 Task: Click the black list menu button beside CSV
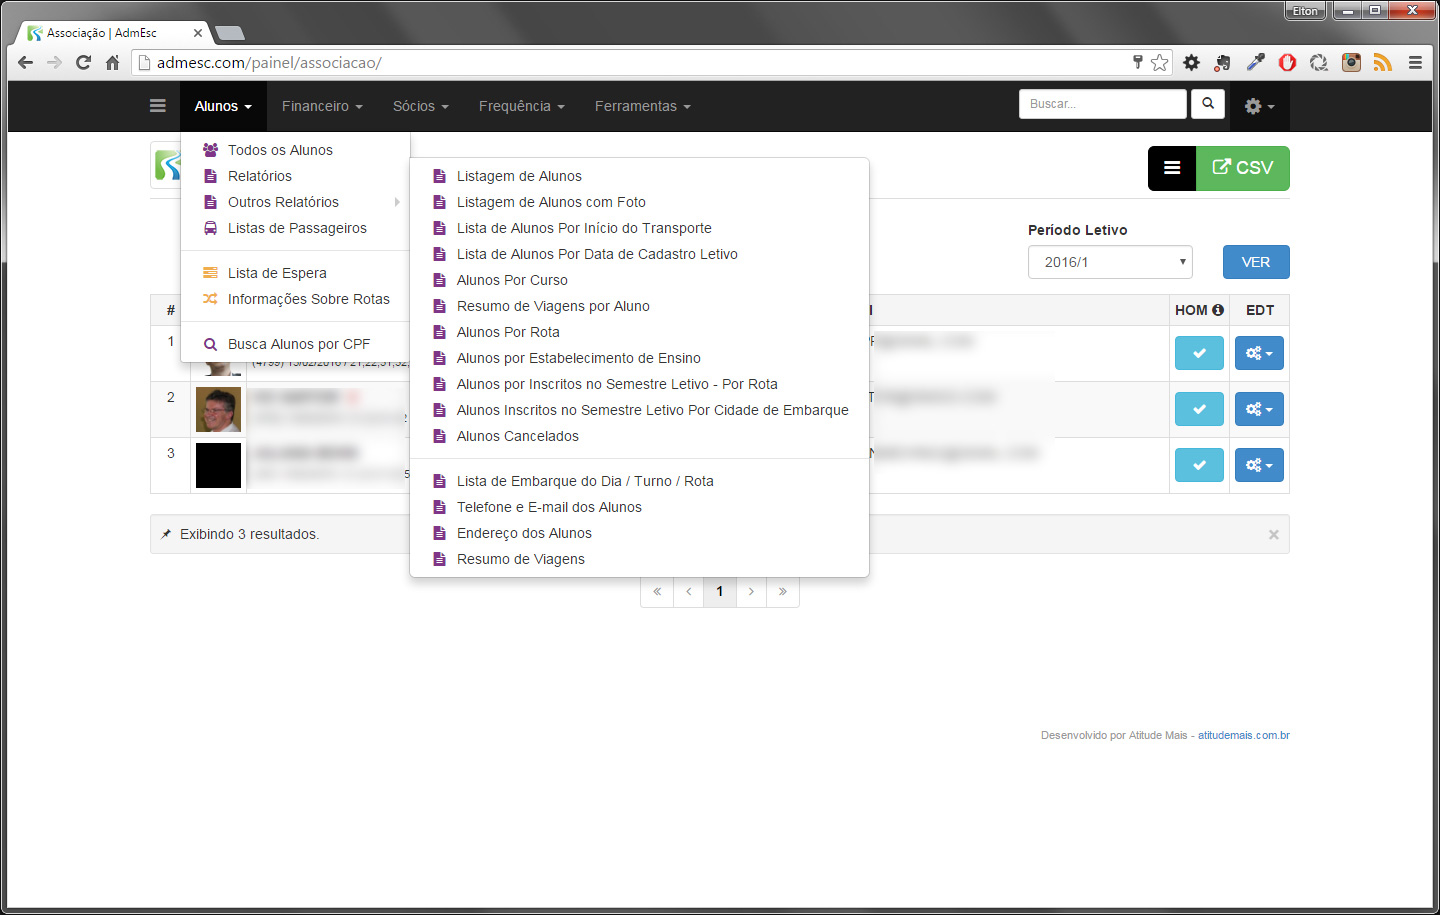point(1172,168)
